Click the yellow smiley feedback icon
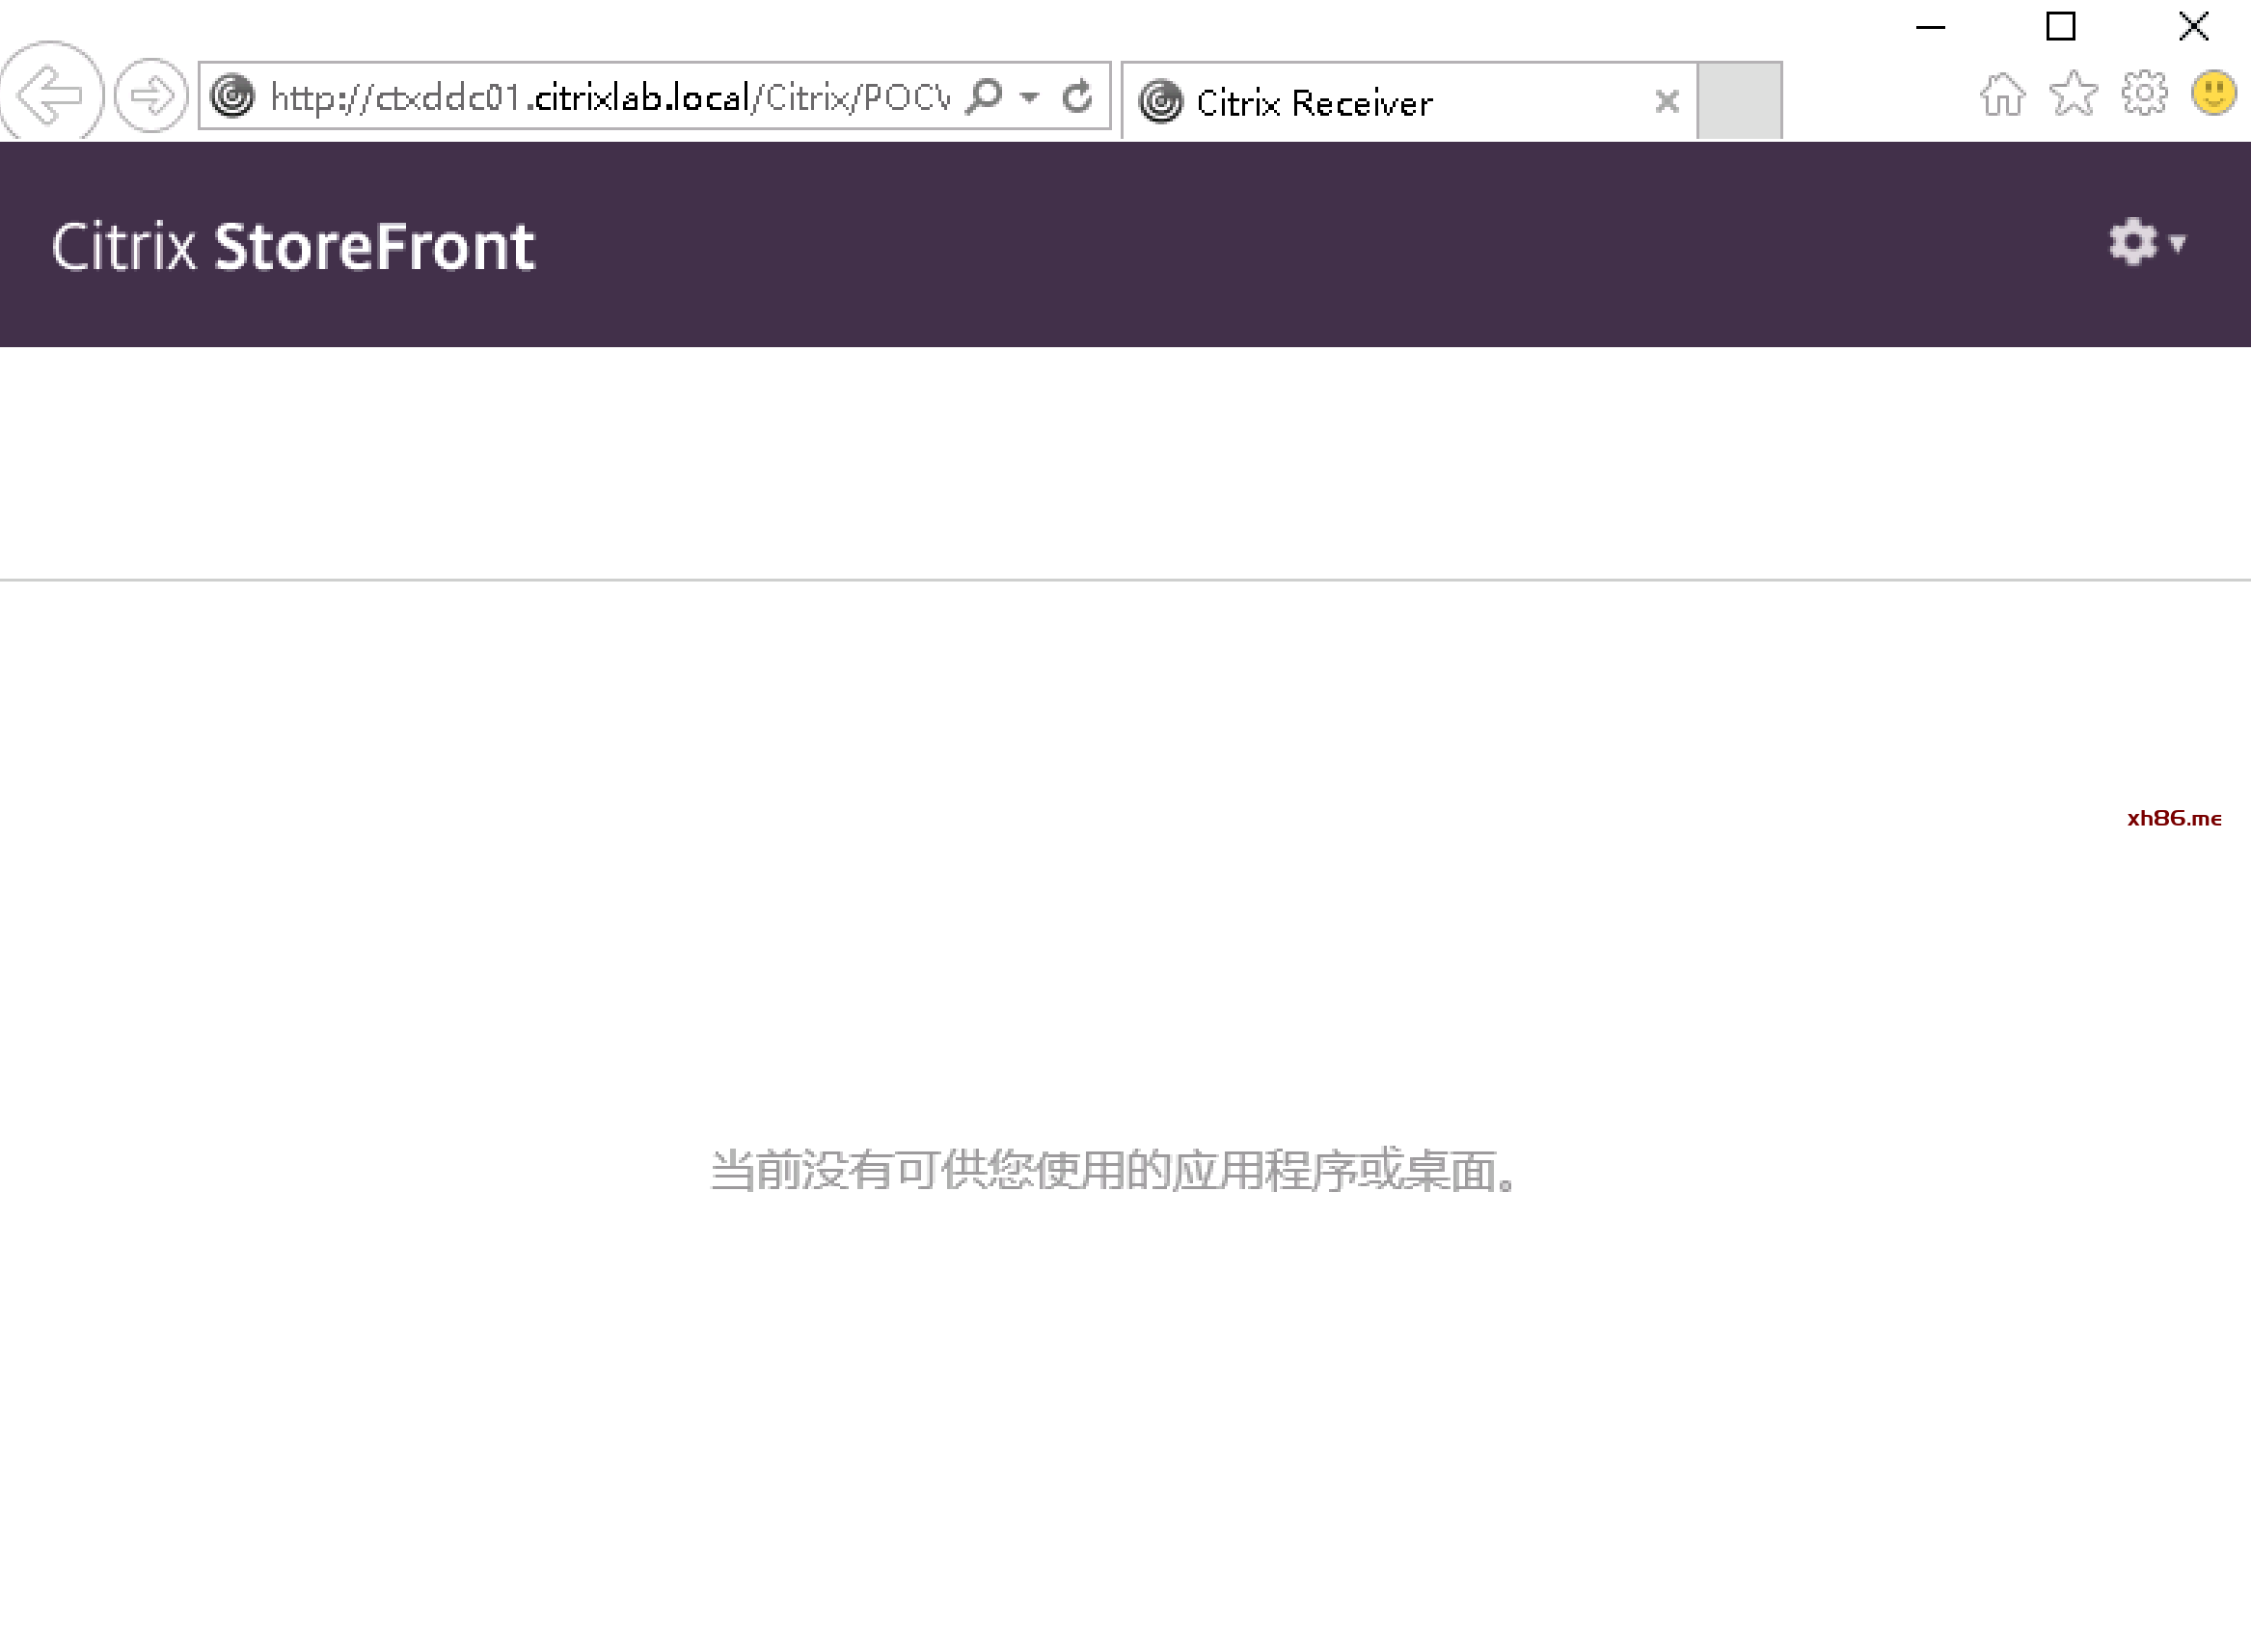This screenshot has height=1652, width=2251. coord(2214,93)
